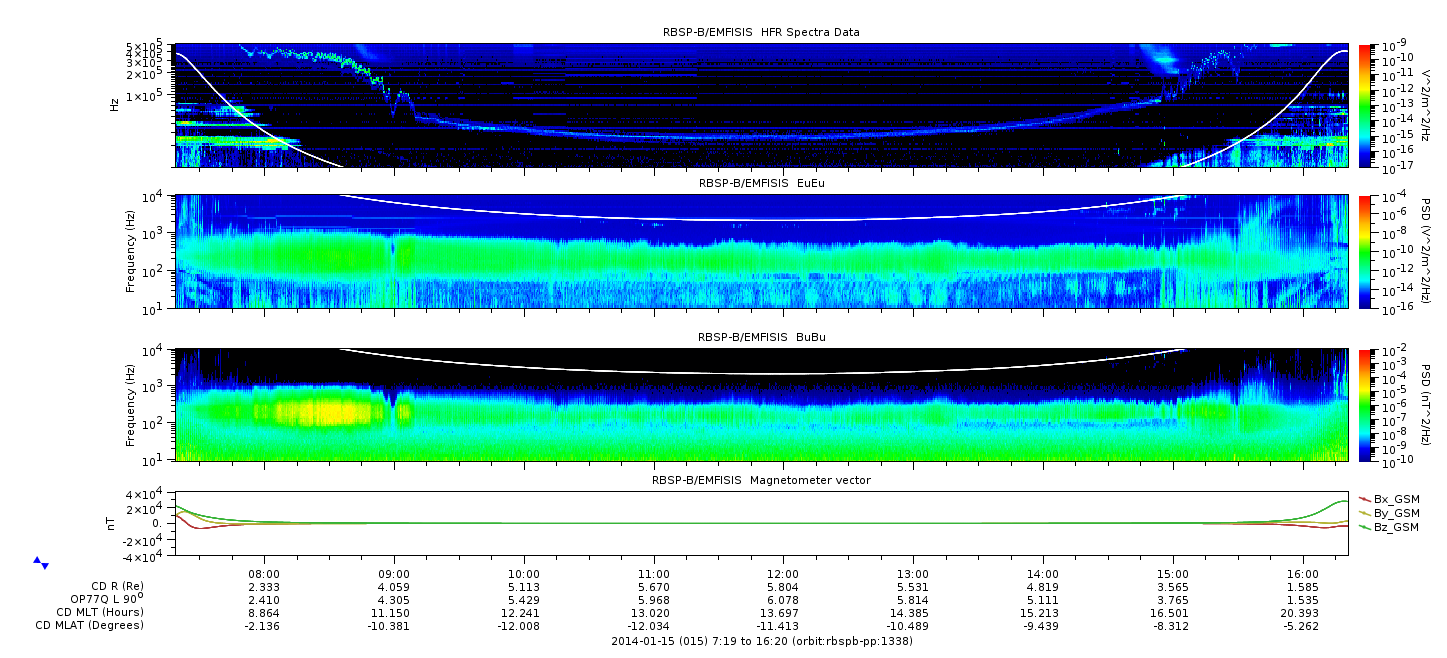Click the OP77Q L 90° row label
This screenshot has height=658, width=1447.
click(x=99, y=599)
